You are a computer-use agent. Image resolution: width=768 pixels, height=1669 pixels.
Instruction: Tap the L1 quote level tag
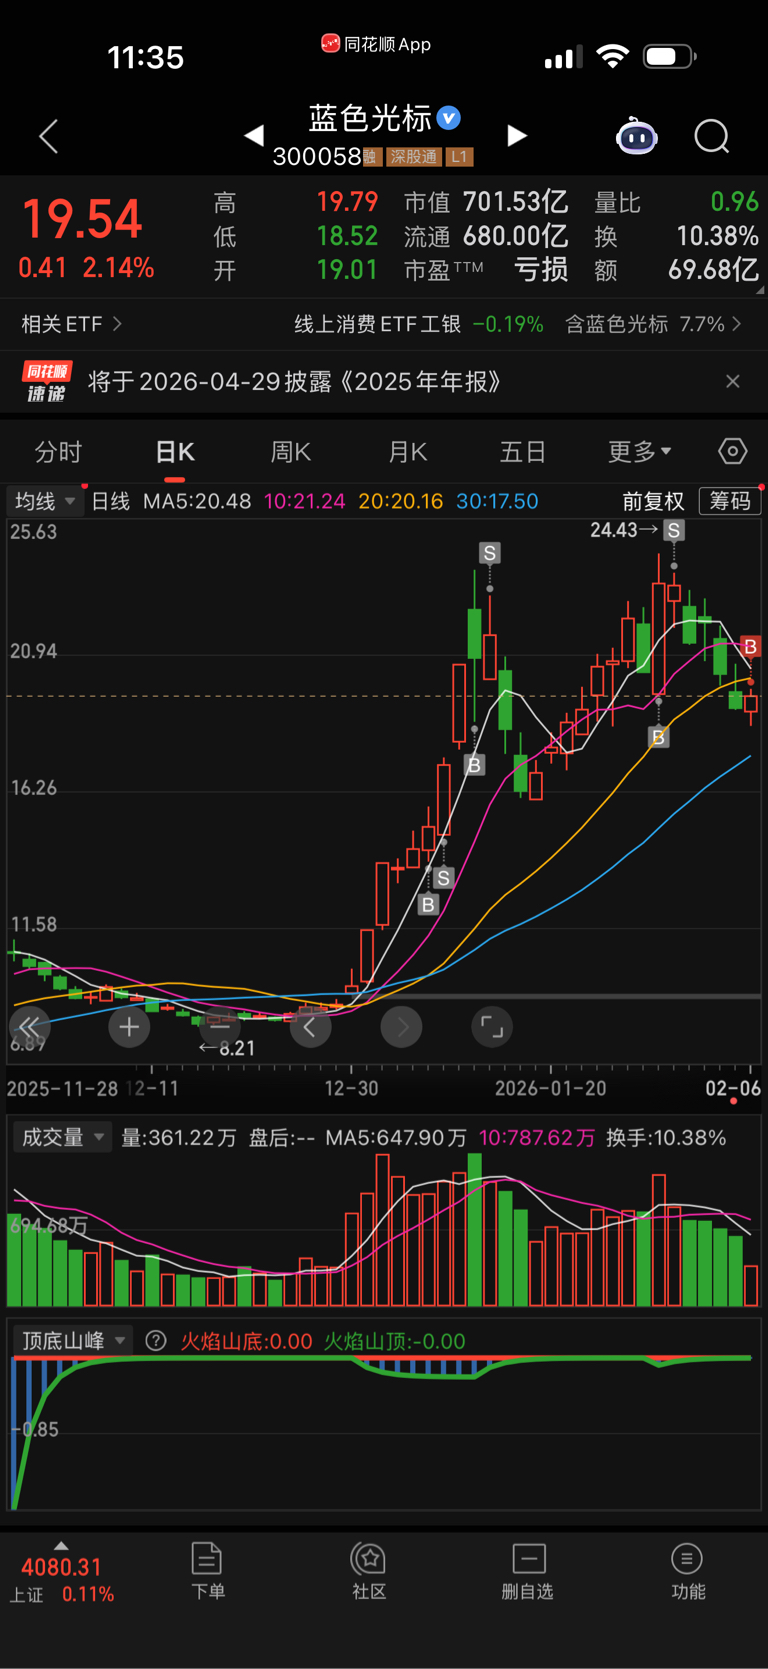pos(459,157)
